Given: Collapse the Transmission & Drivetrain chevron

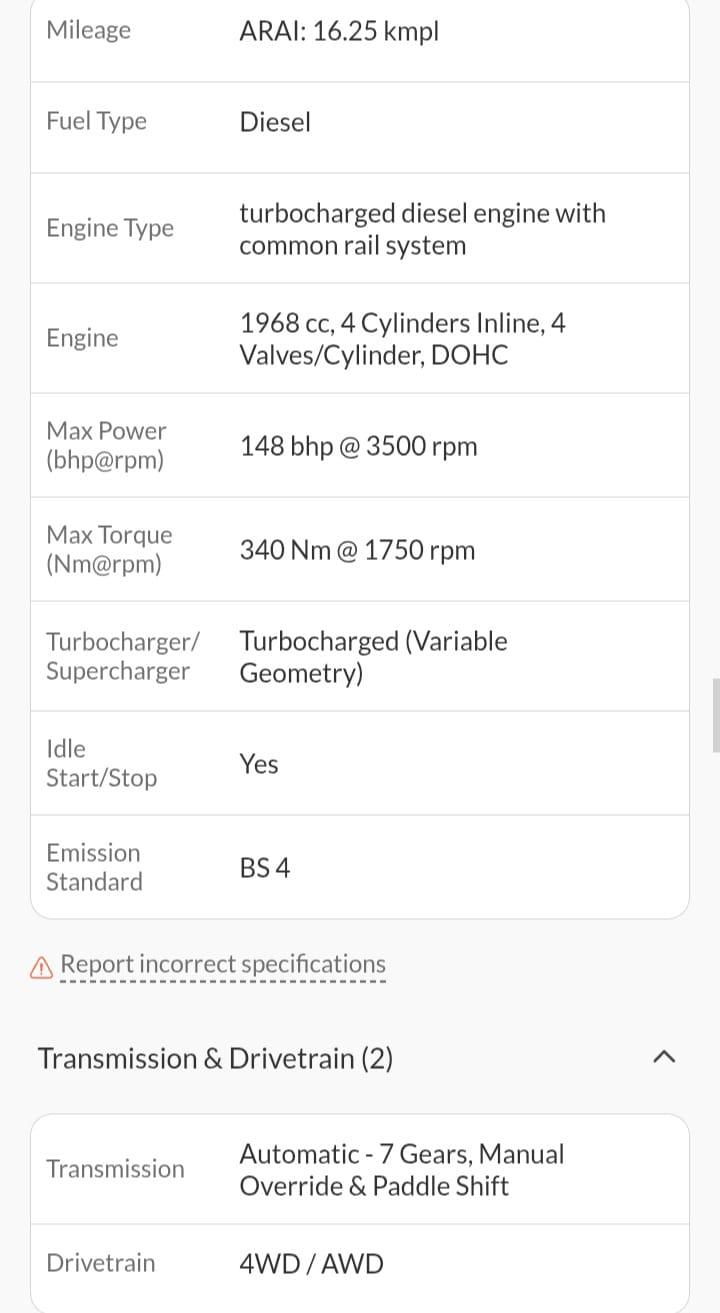Looking at the screenshot, I should point(663,1057).
